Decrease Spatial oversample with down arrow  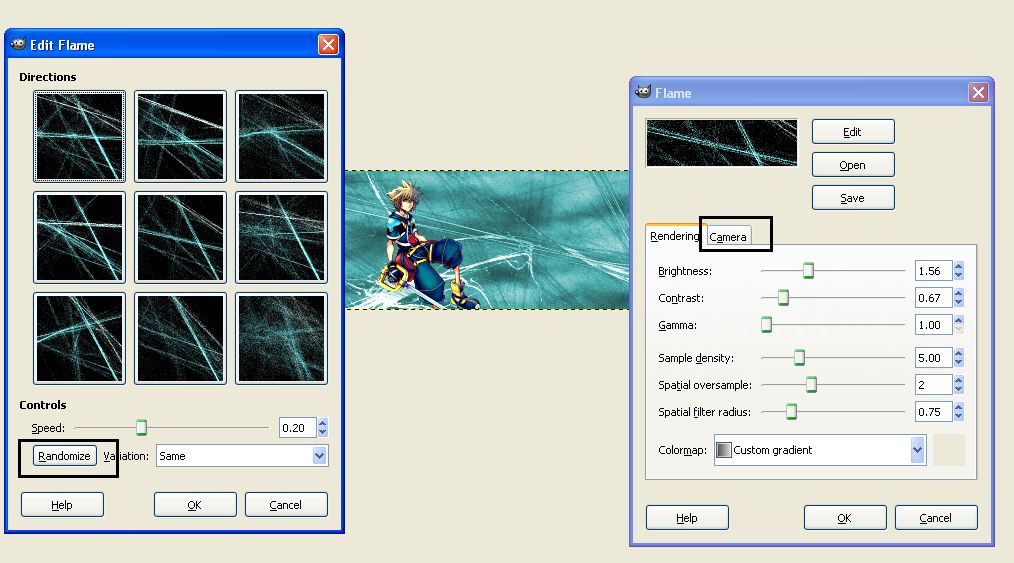tap(959, 390)
